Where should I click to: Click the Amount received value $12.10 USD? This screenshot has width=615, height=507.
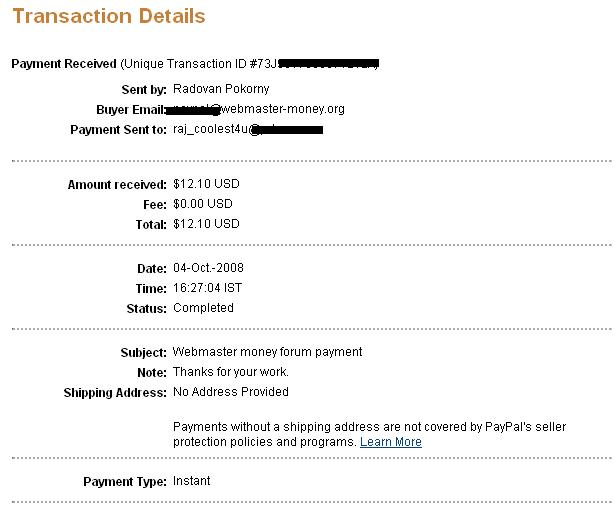pos(206,184)
